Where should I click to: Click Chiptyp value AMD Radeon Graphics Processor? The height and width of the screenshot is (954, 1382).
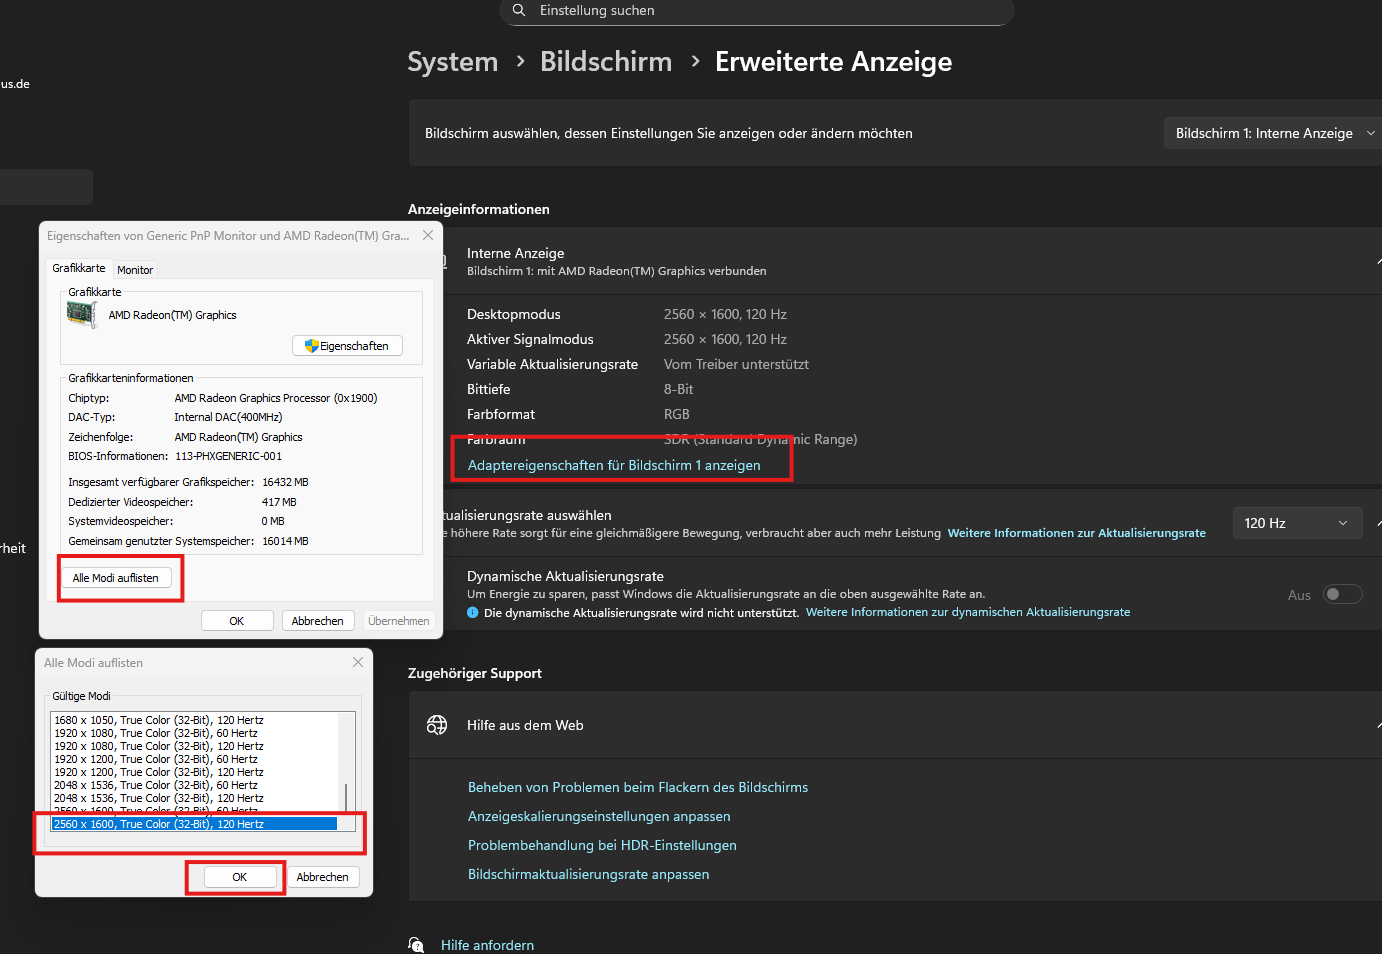(x=276, y=398)
